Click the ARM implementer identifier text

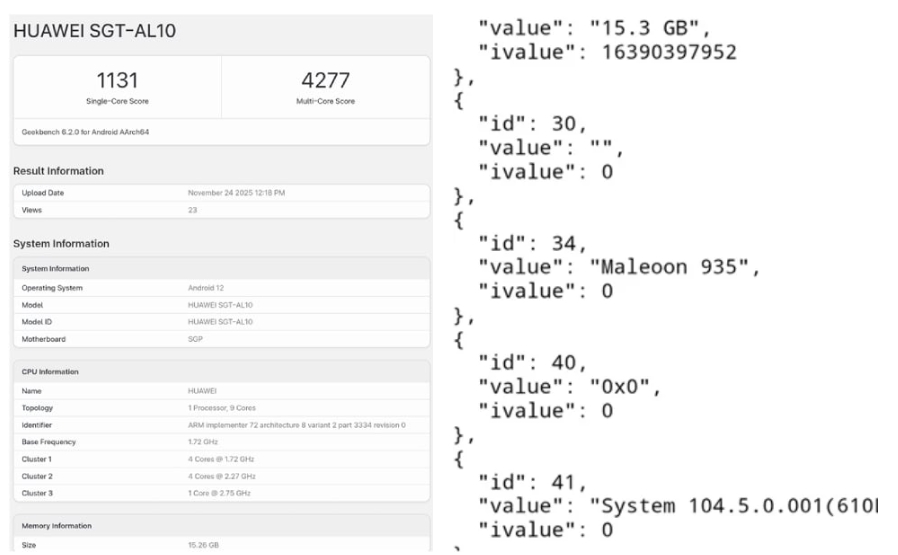click(x=296, y=425)
